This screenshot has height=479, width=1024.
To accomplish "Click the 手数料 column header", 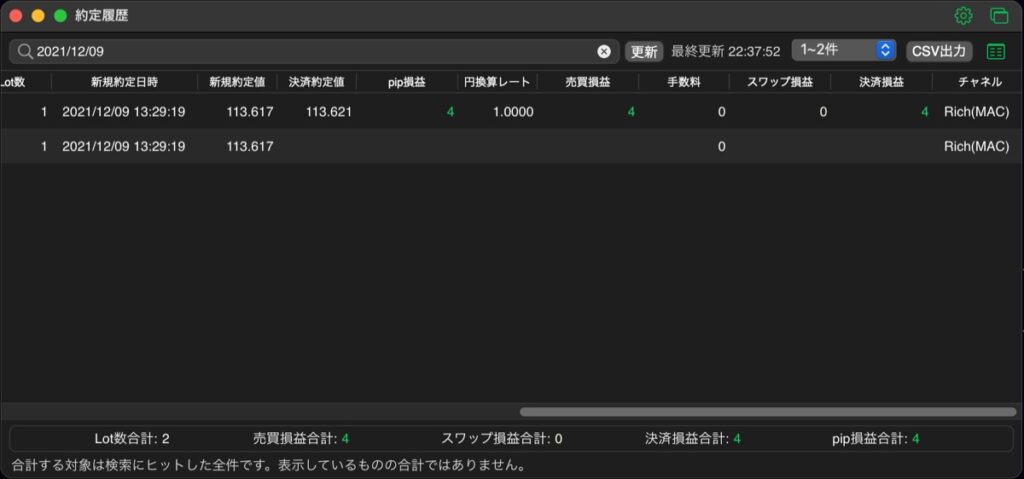I will click(x=684, y=82).
